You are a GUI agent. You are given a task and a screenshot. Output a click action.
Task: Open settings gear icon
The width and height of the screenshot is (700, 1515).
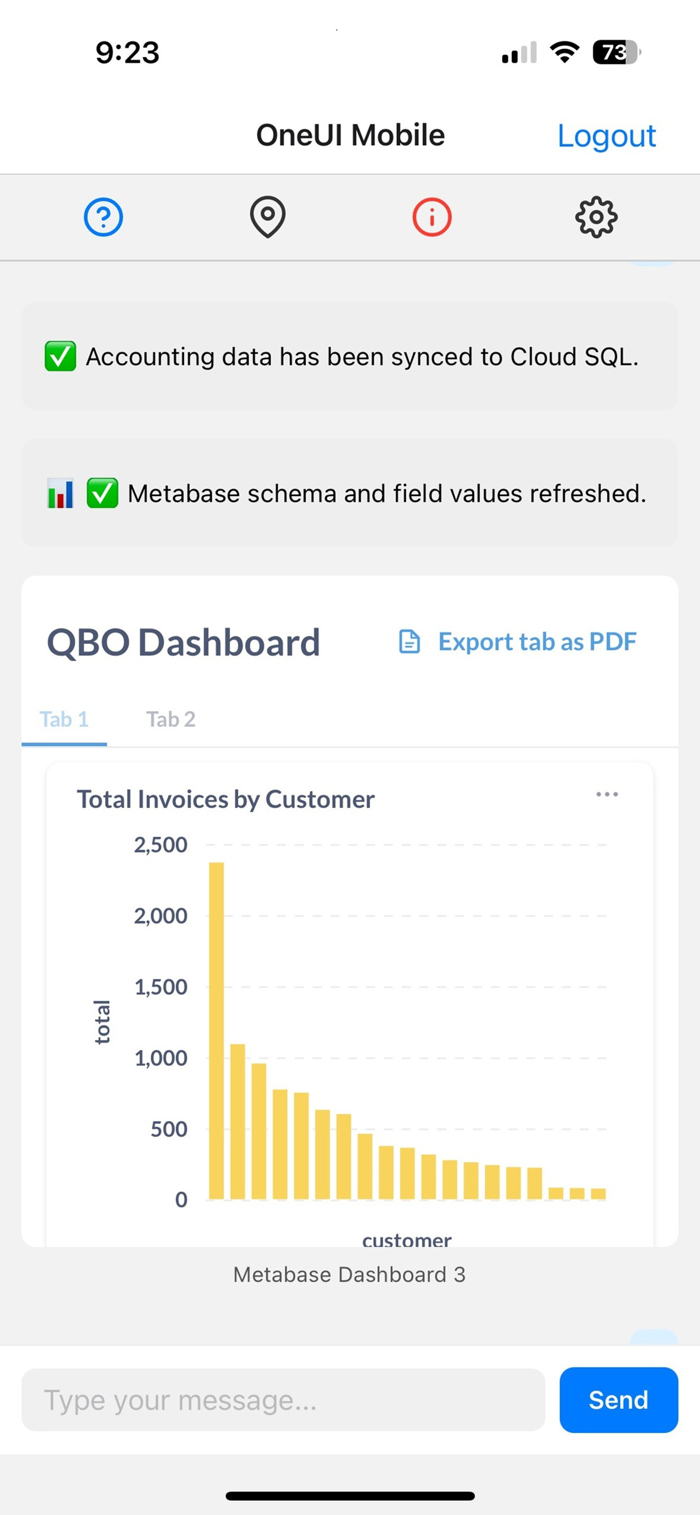[596, 217]
